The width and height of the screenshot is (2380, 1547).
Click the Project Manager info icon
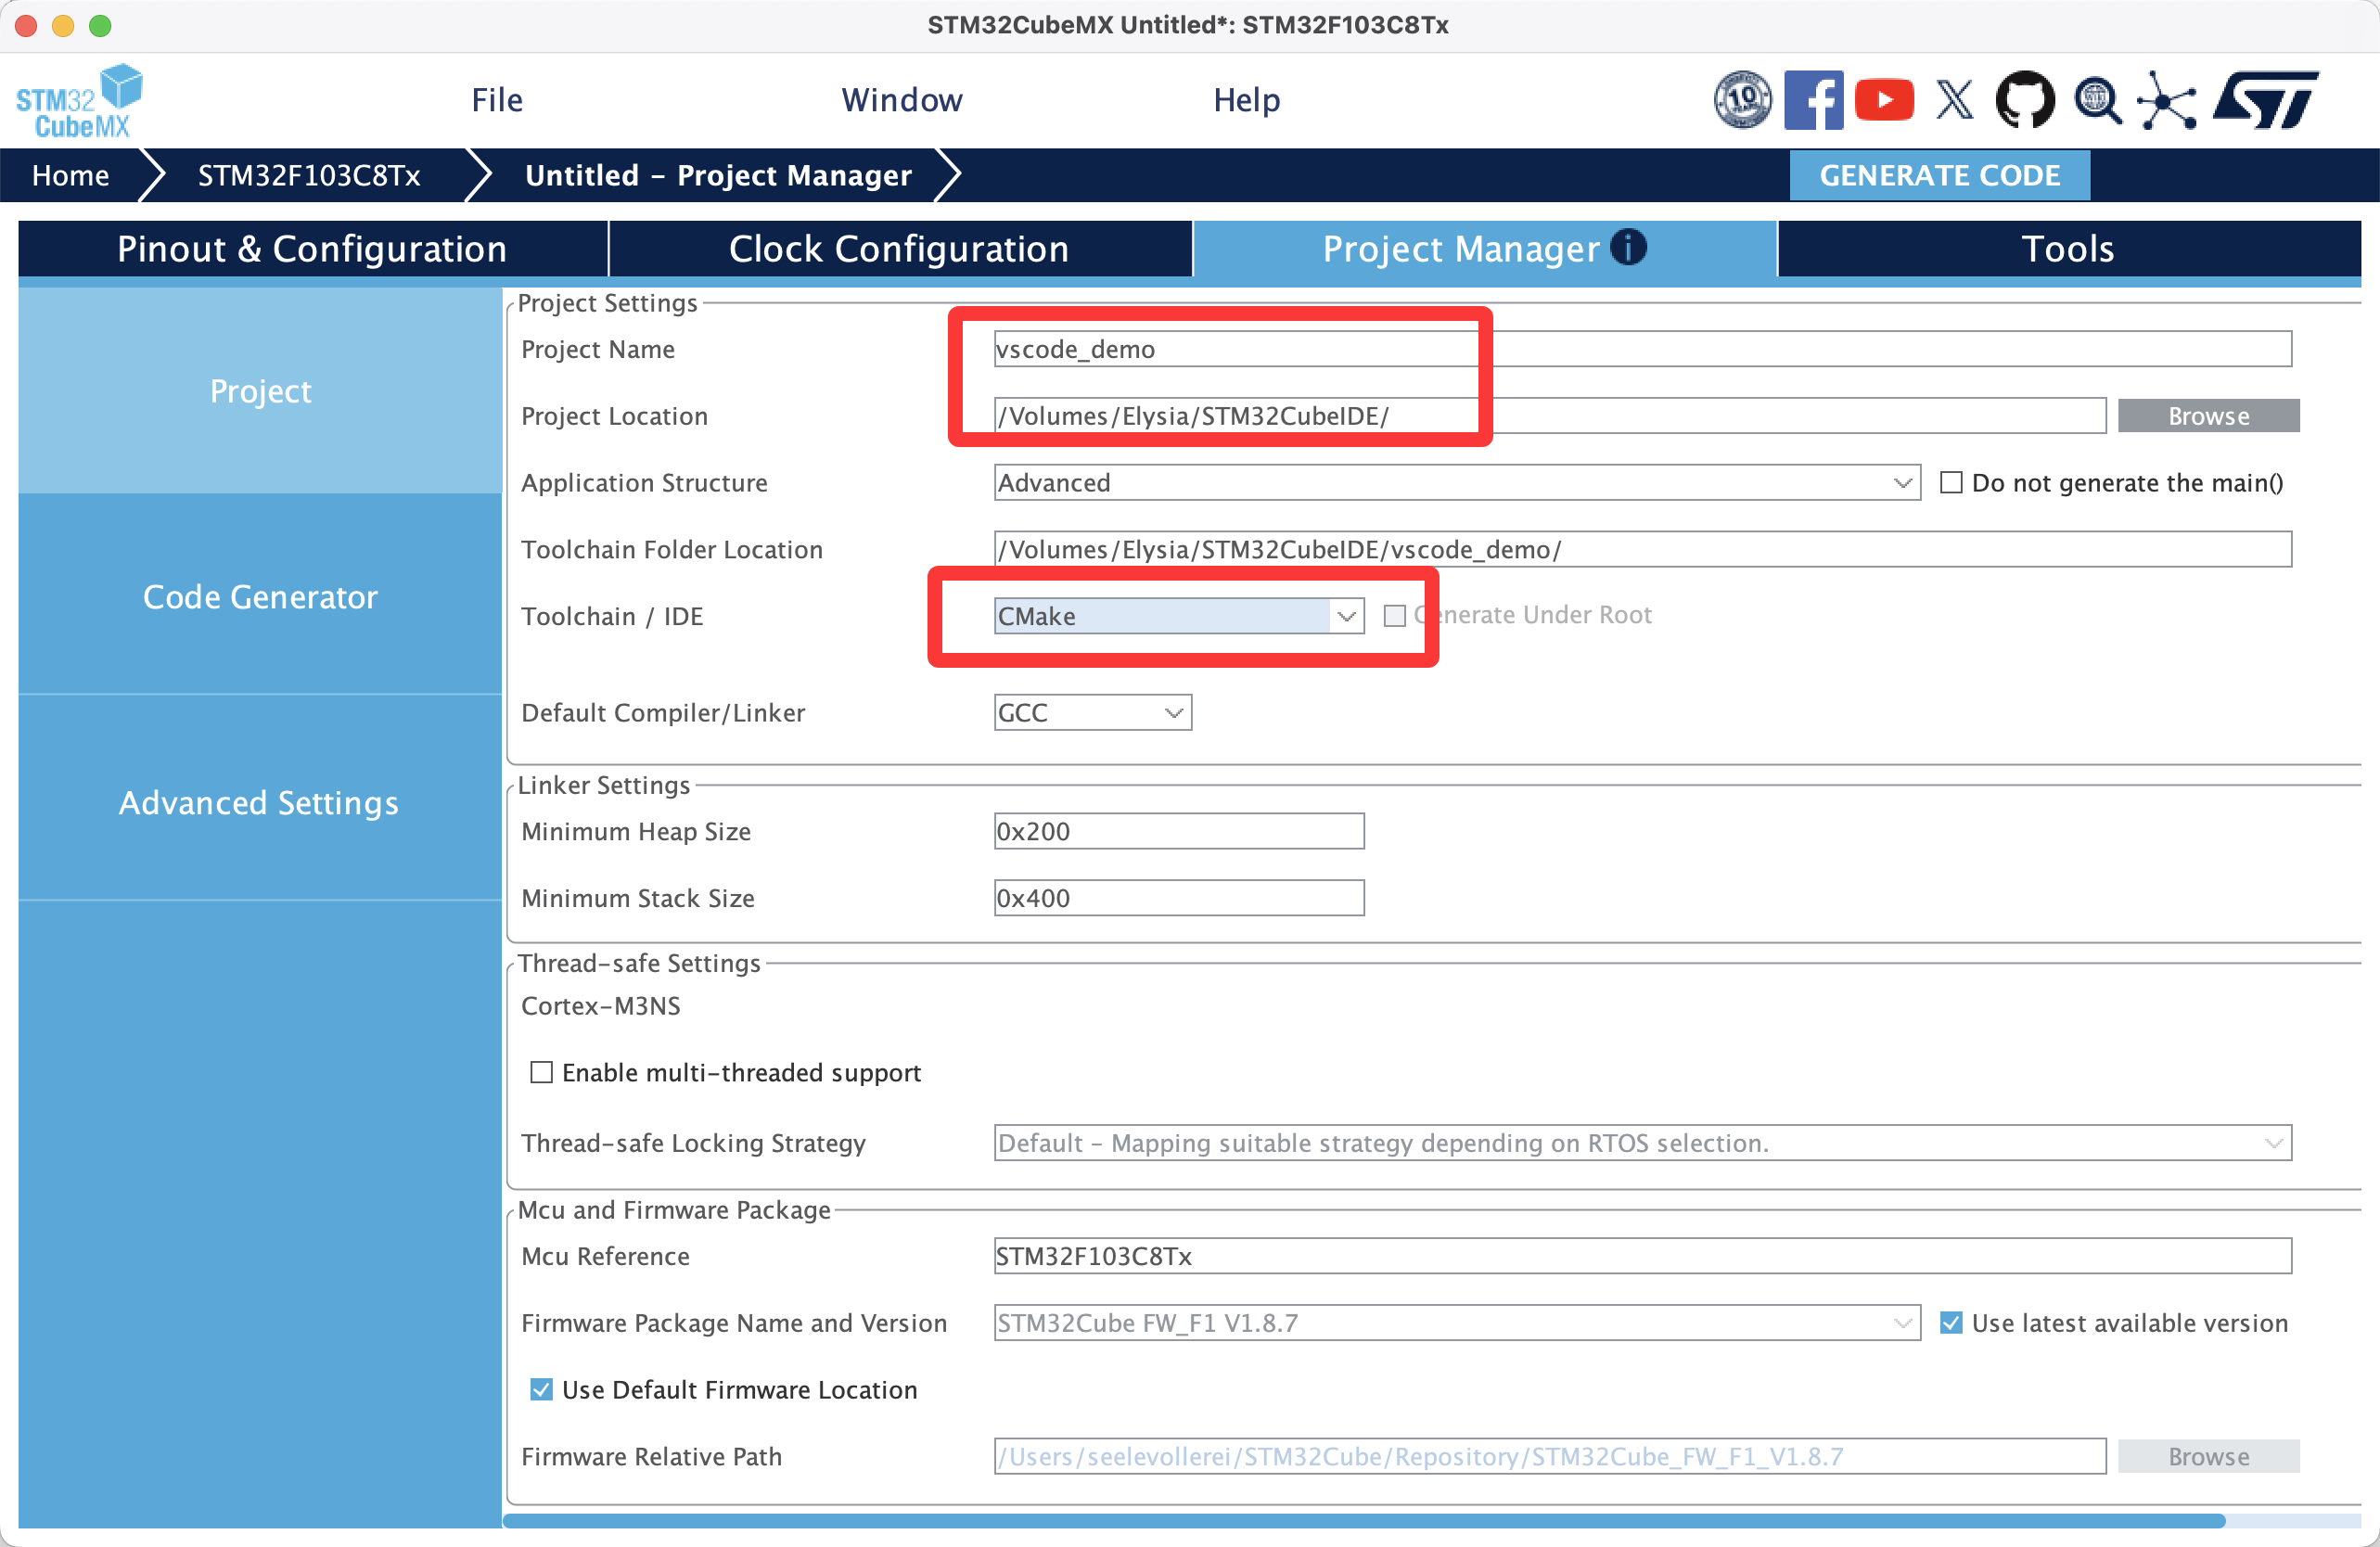(x=1628, y=247)
